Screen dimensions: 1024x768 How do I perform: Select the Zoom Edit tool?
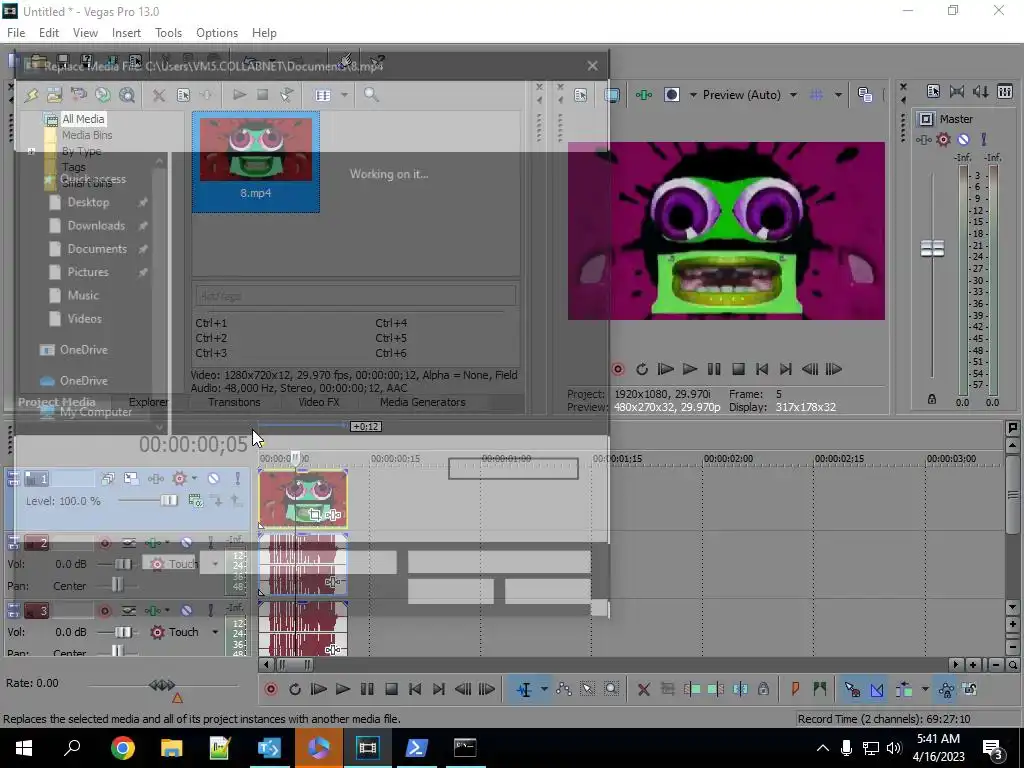click(611, 689)
